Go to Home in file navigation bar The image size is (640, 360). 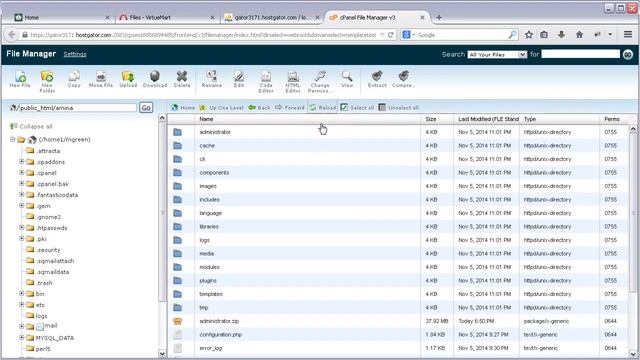(x=183, y=108)
